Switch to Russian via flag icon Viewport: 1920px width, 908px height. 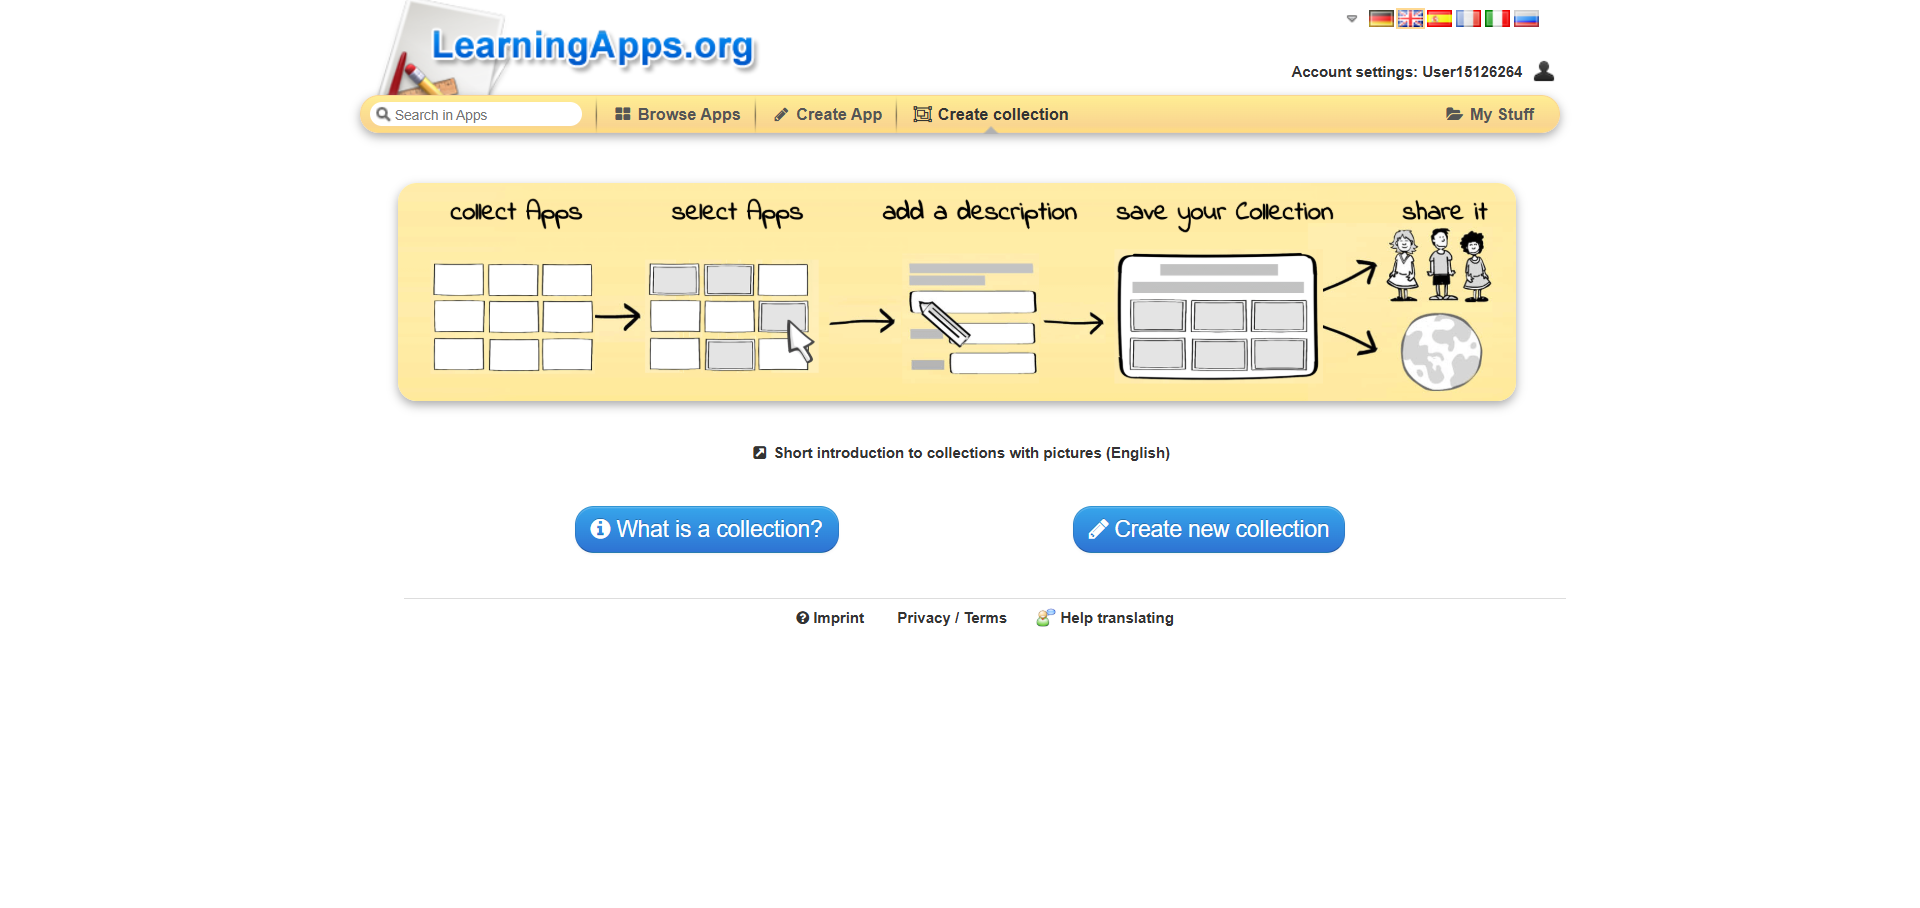click(x=1526, y=19)
